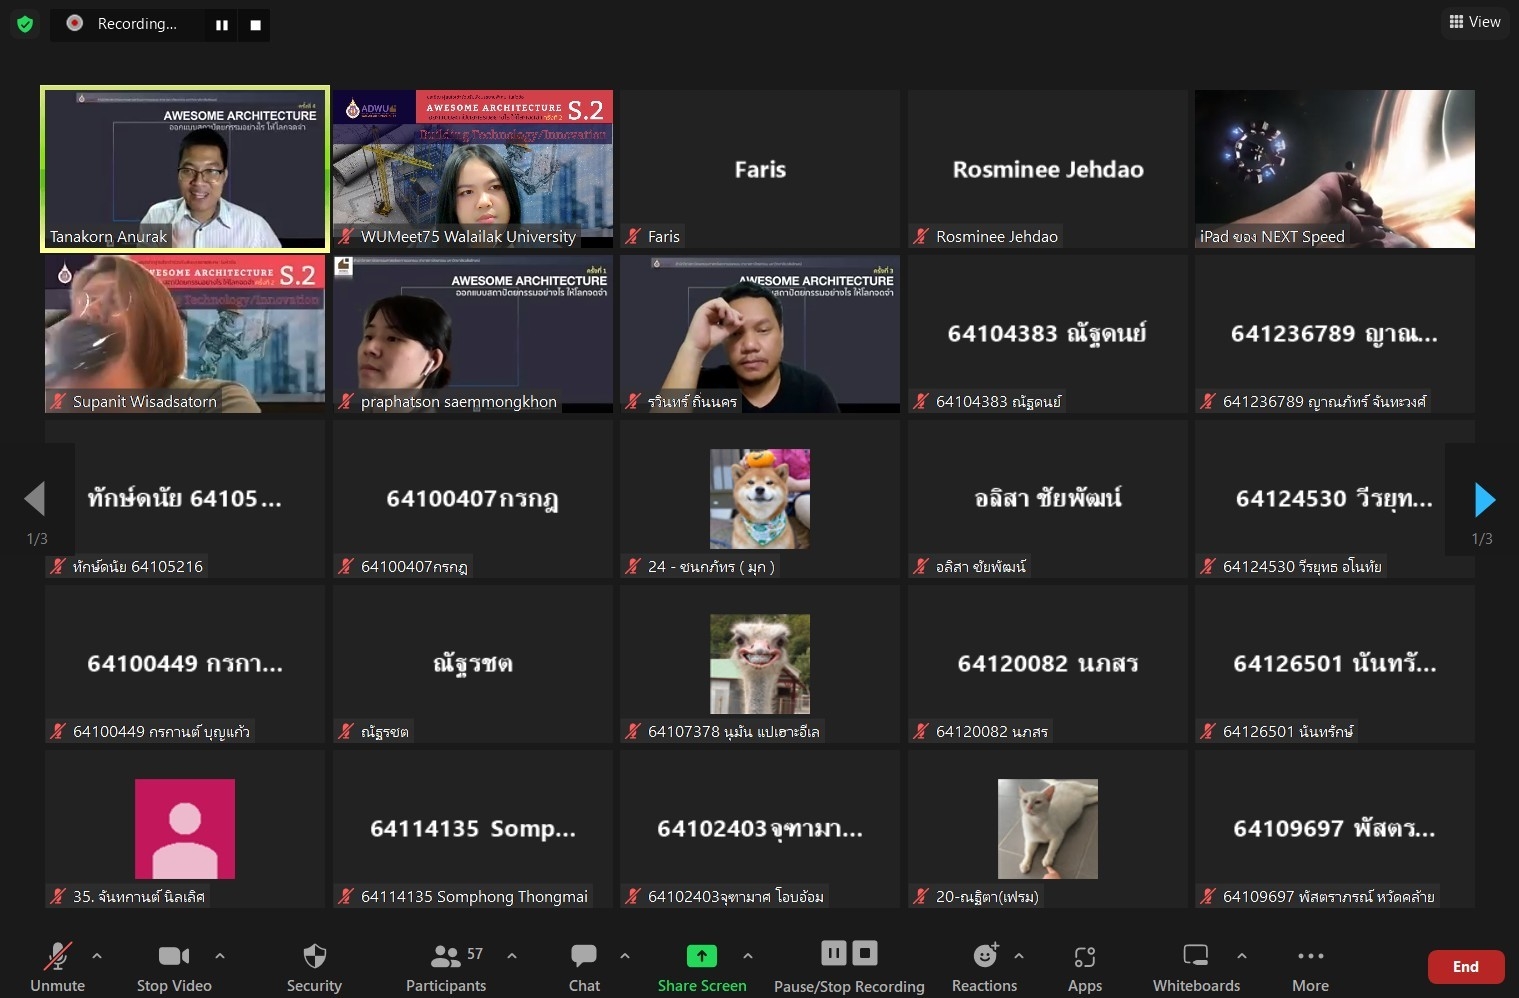Start Share Screen

(x=701, y=967)
